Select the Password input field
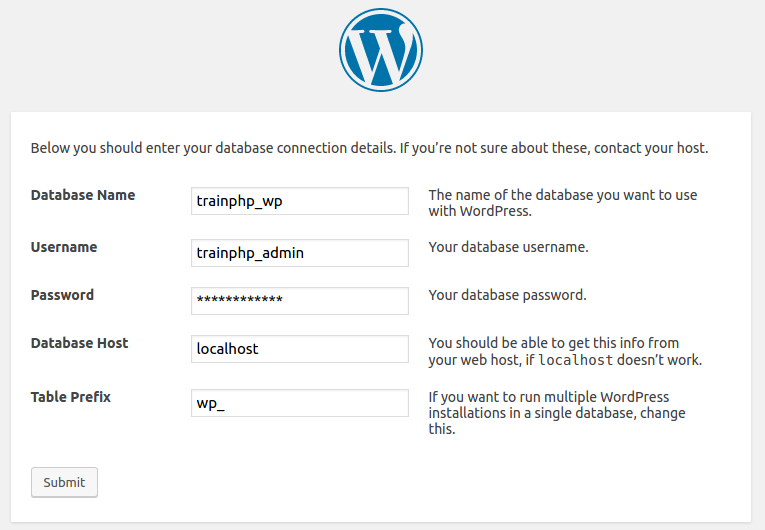 coord(300,301)
